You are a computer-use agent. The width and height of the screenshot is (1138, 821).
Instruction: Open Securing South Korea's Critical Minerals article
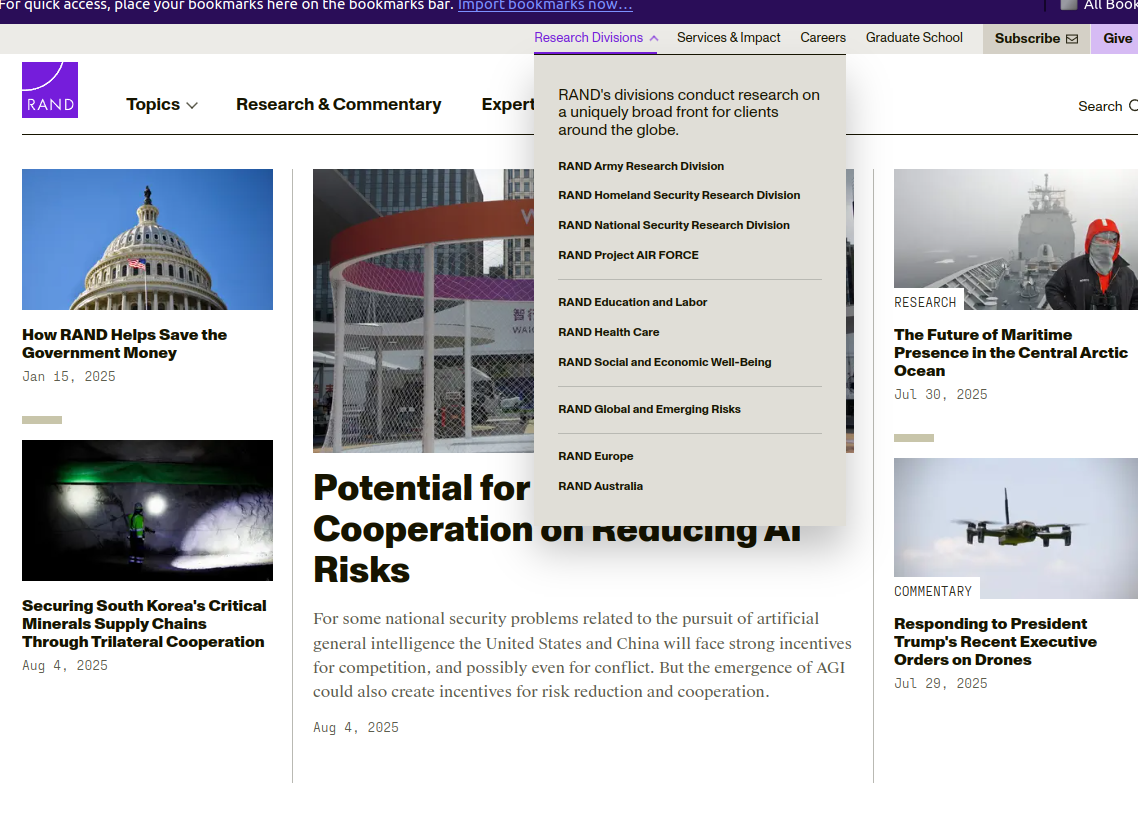(144, 624)
